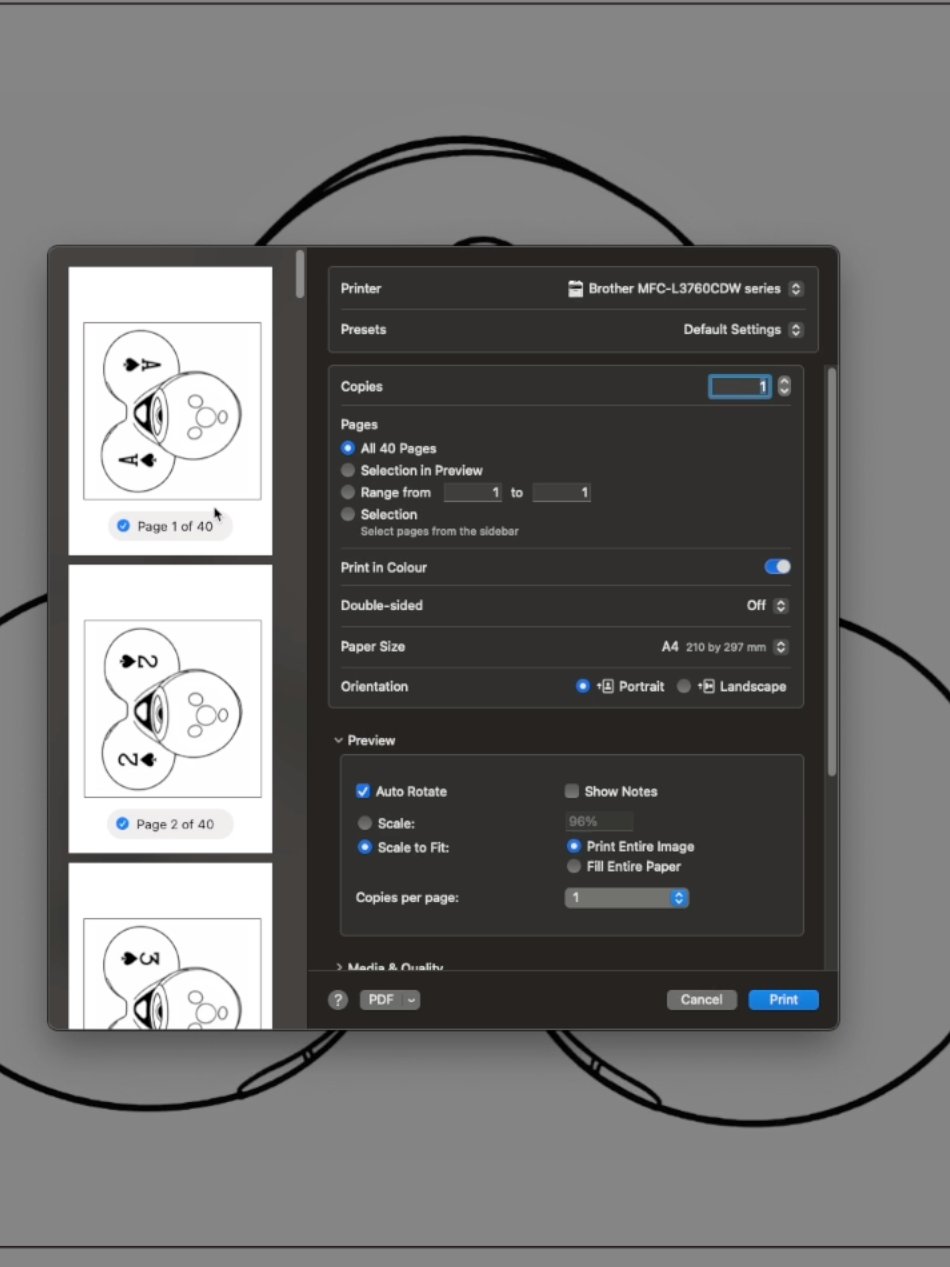This screenshot has width=950, height=1267.
Task: Open the Copies per page dropdown
Action: pos(627,898)
